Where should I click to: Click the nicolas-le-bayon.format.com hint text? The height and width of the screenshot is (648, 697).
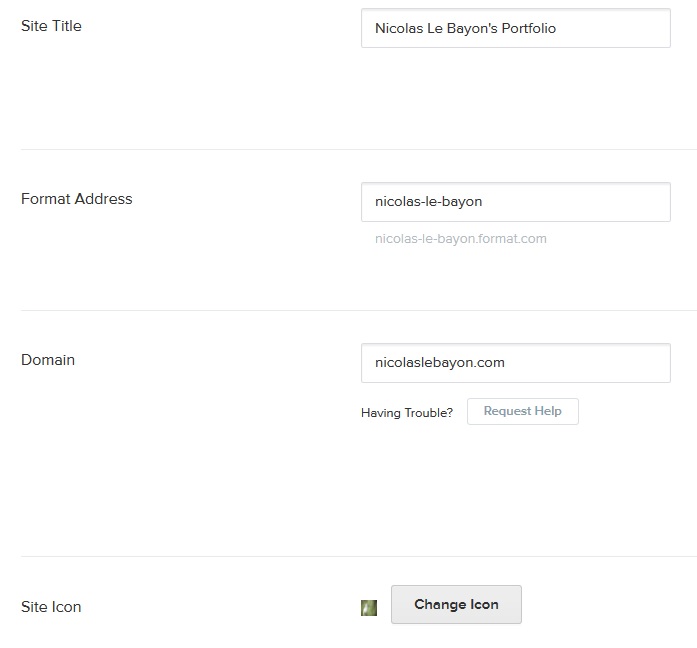pos(461,238)
